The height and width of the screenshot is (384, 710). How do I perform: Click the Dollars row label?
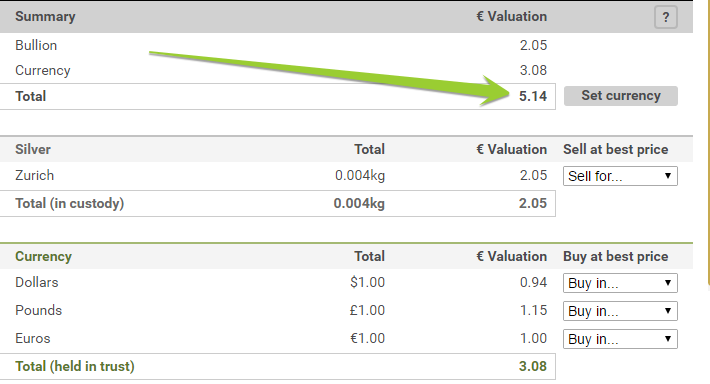[x=37, y=283]
